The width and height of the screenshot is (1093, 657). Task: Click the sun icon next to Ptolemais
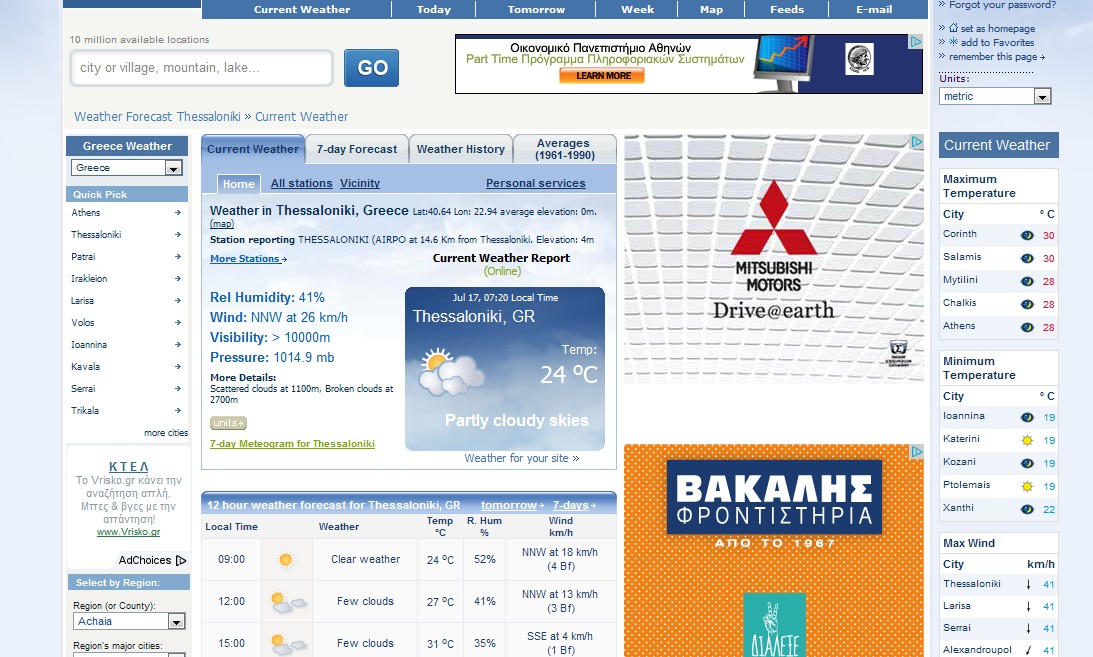[x=1027, y=486]
